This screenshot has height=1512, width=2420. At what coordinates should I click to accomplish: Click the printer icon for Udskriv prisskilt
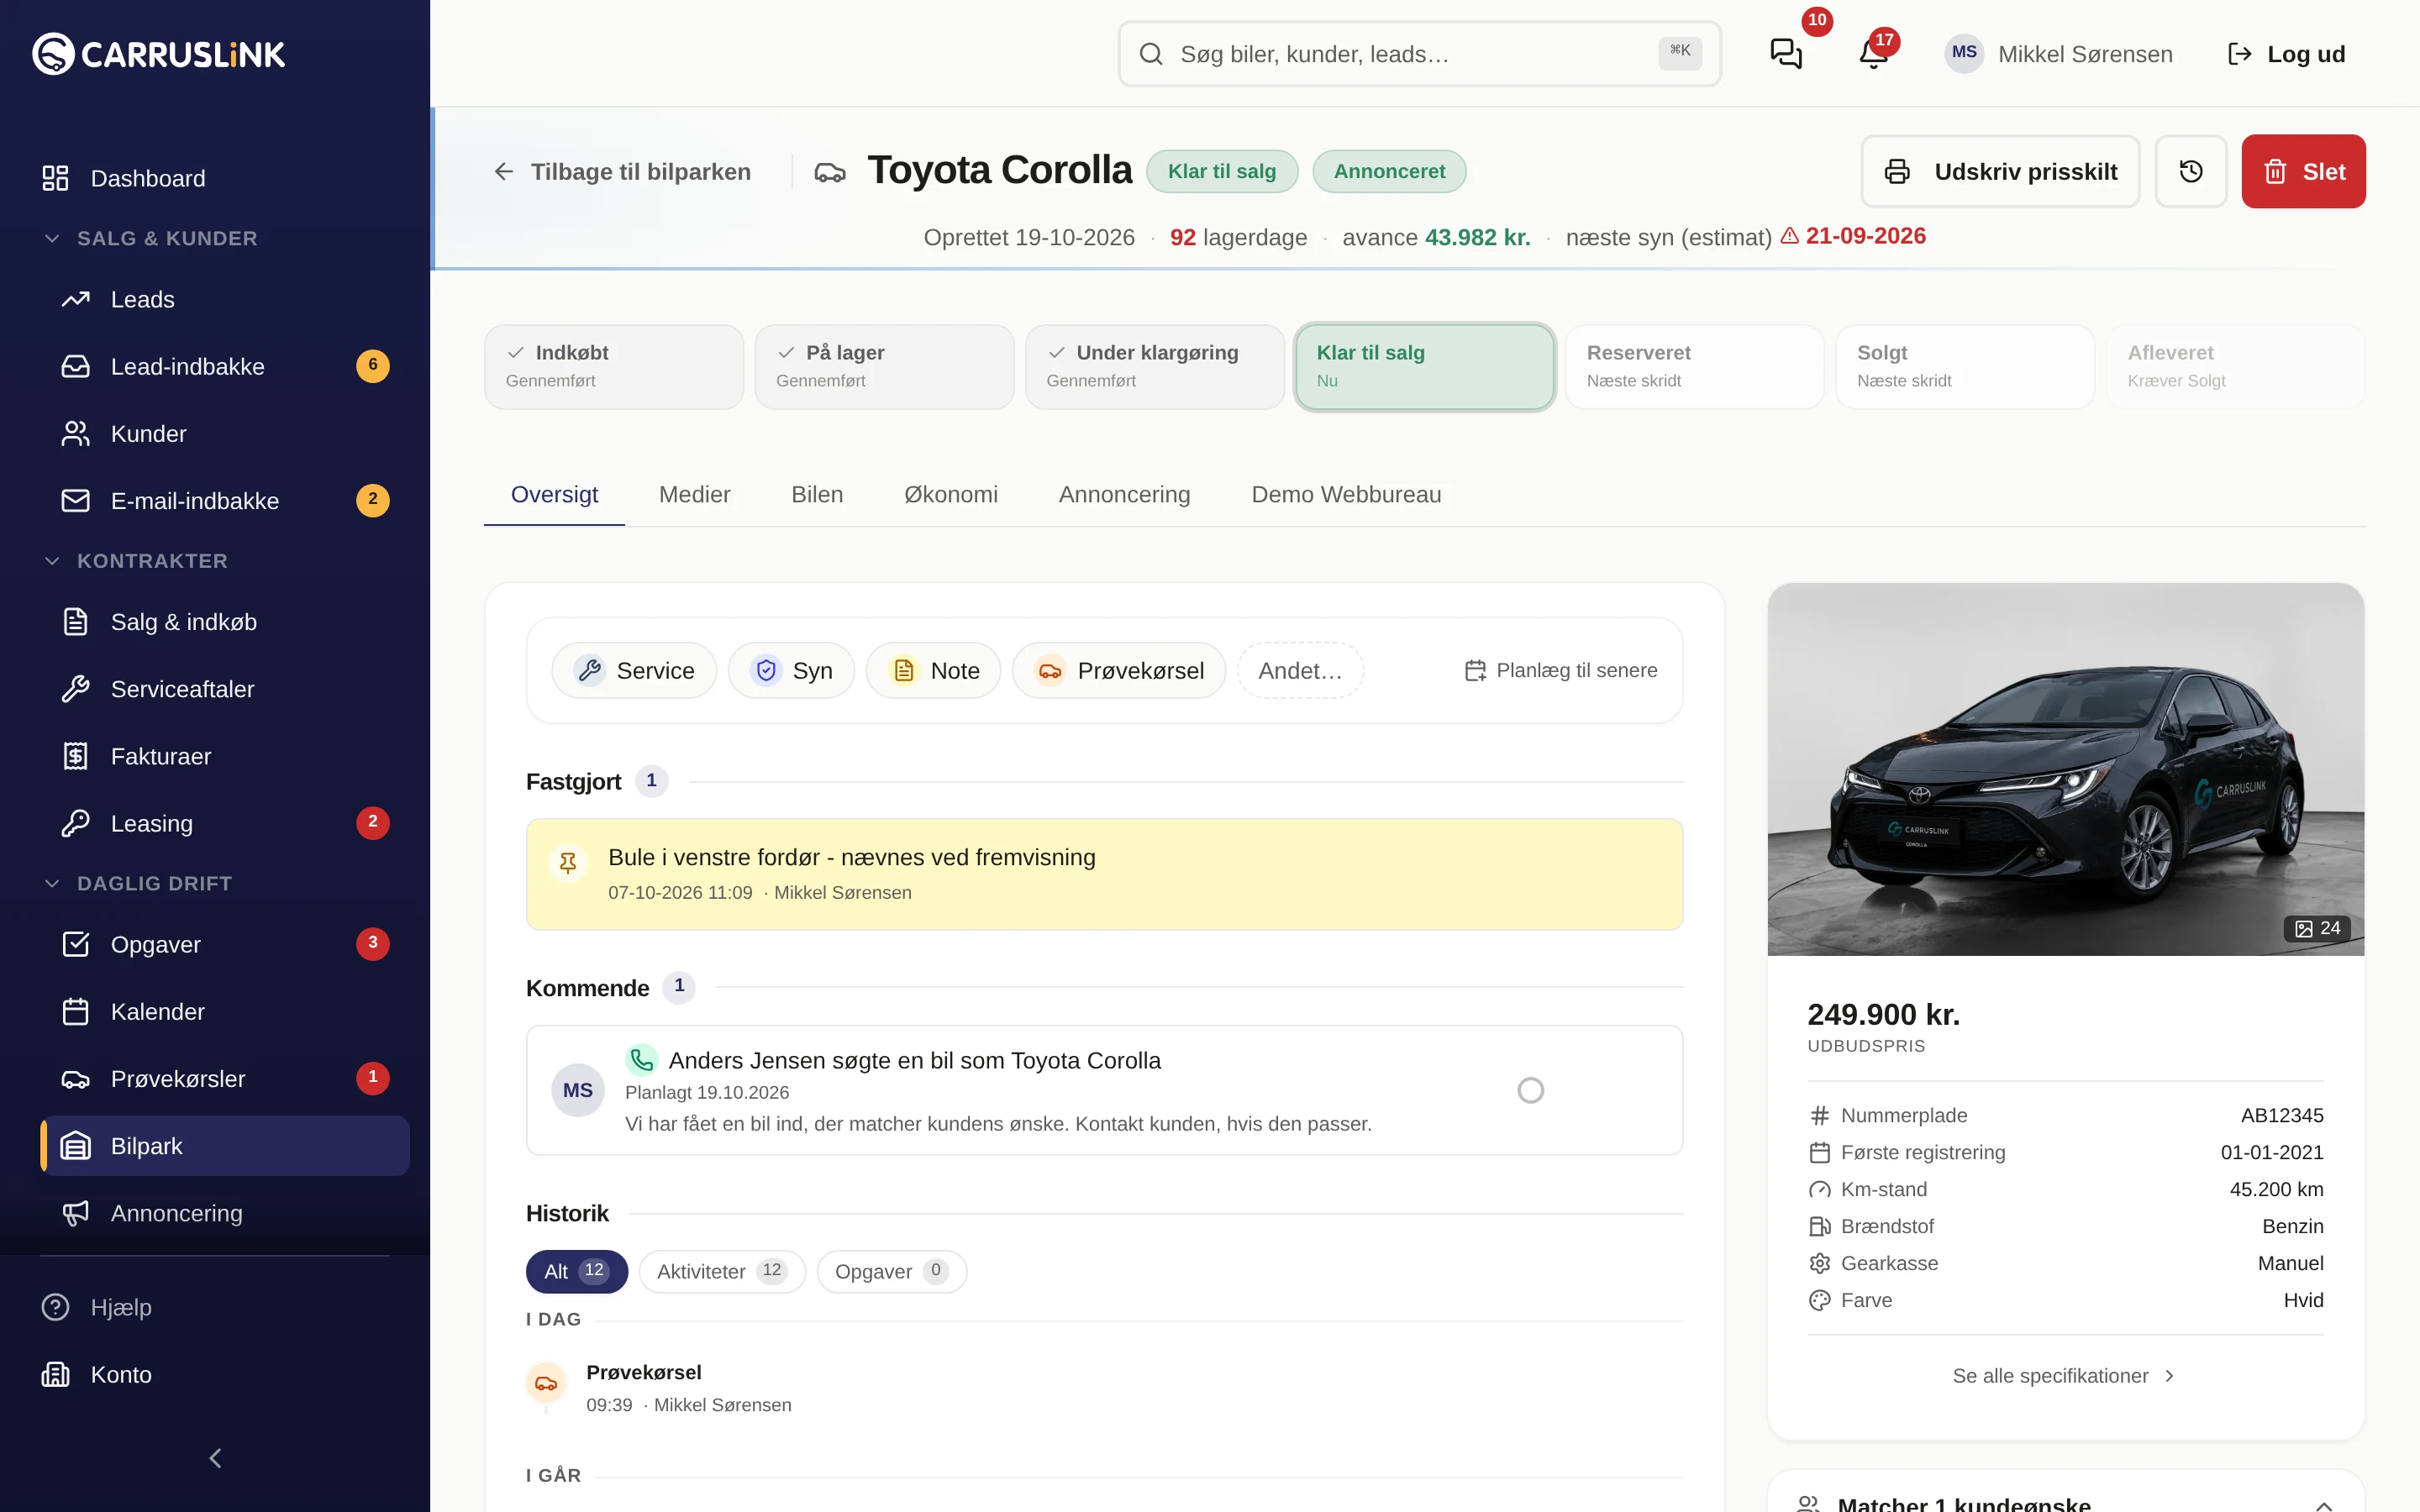pyautogui.click(x=1897, y=172)
